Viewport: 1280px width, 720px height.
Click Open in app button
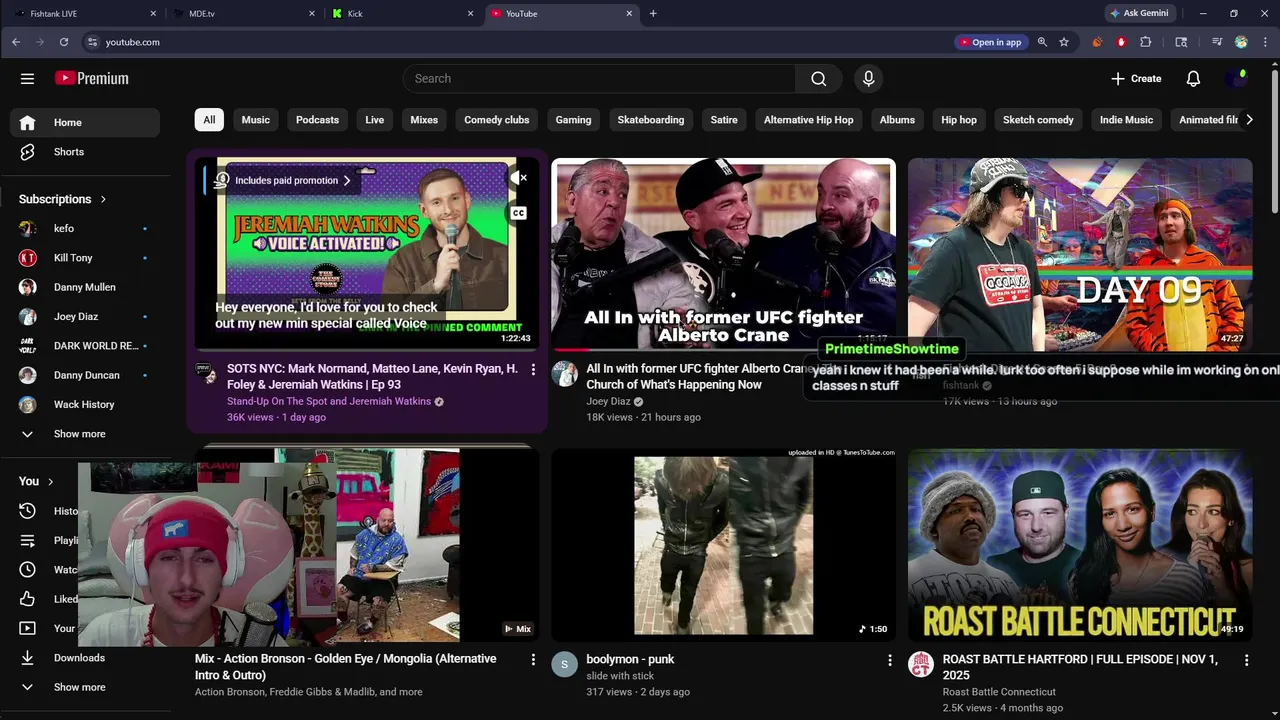[x=990, y=42]
